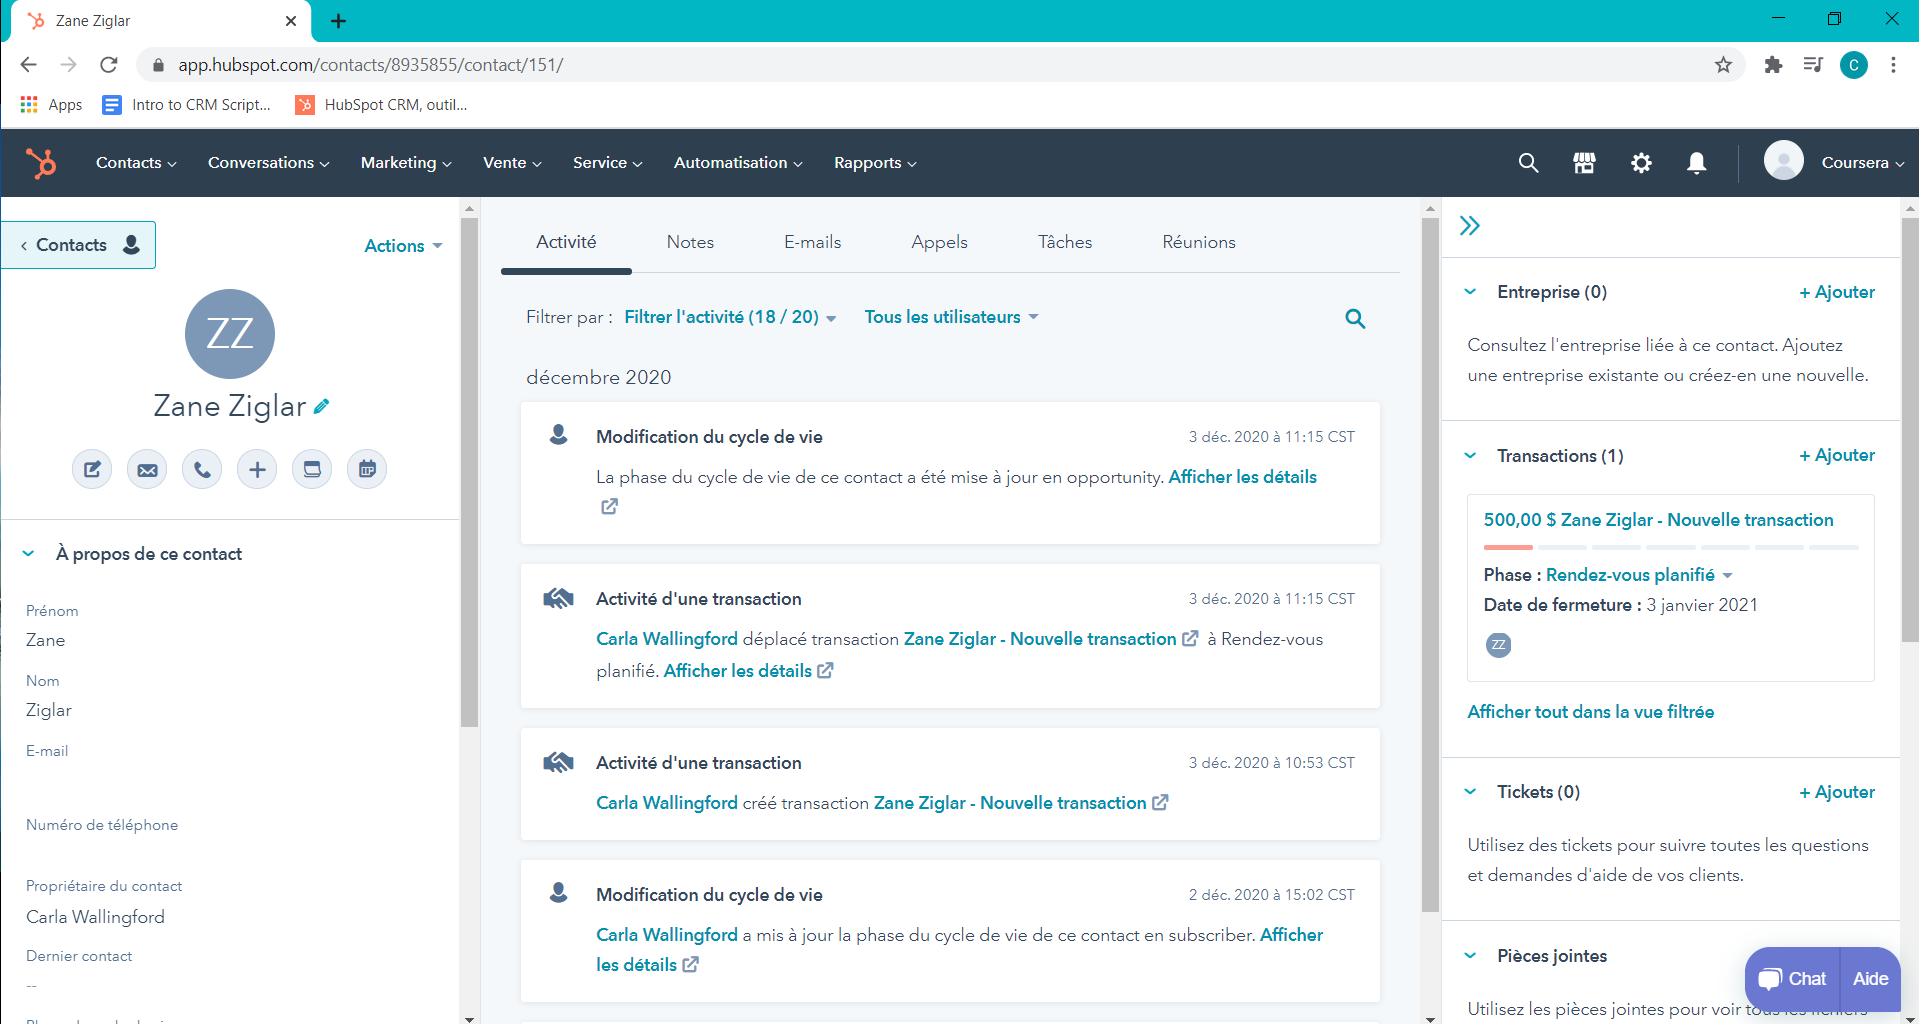This screenshot has height=1024, width=1919.
Task: Collapse the right sidebar with double chevron
Action: click(1469, 226)
